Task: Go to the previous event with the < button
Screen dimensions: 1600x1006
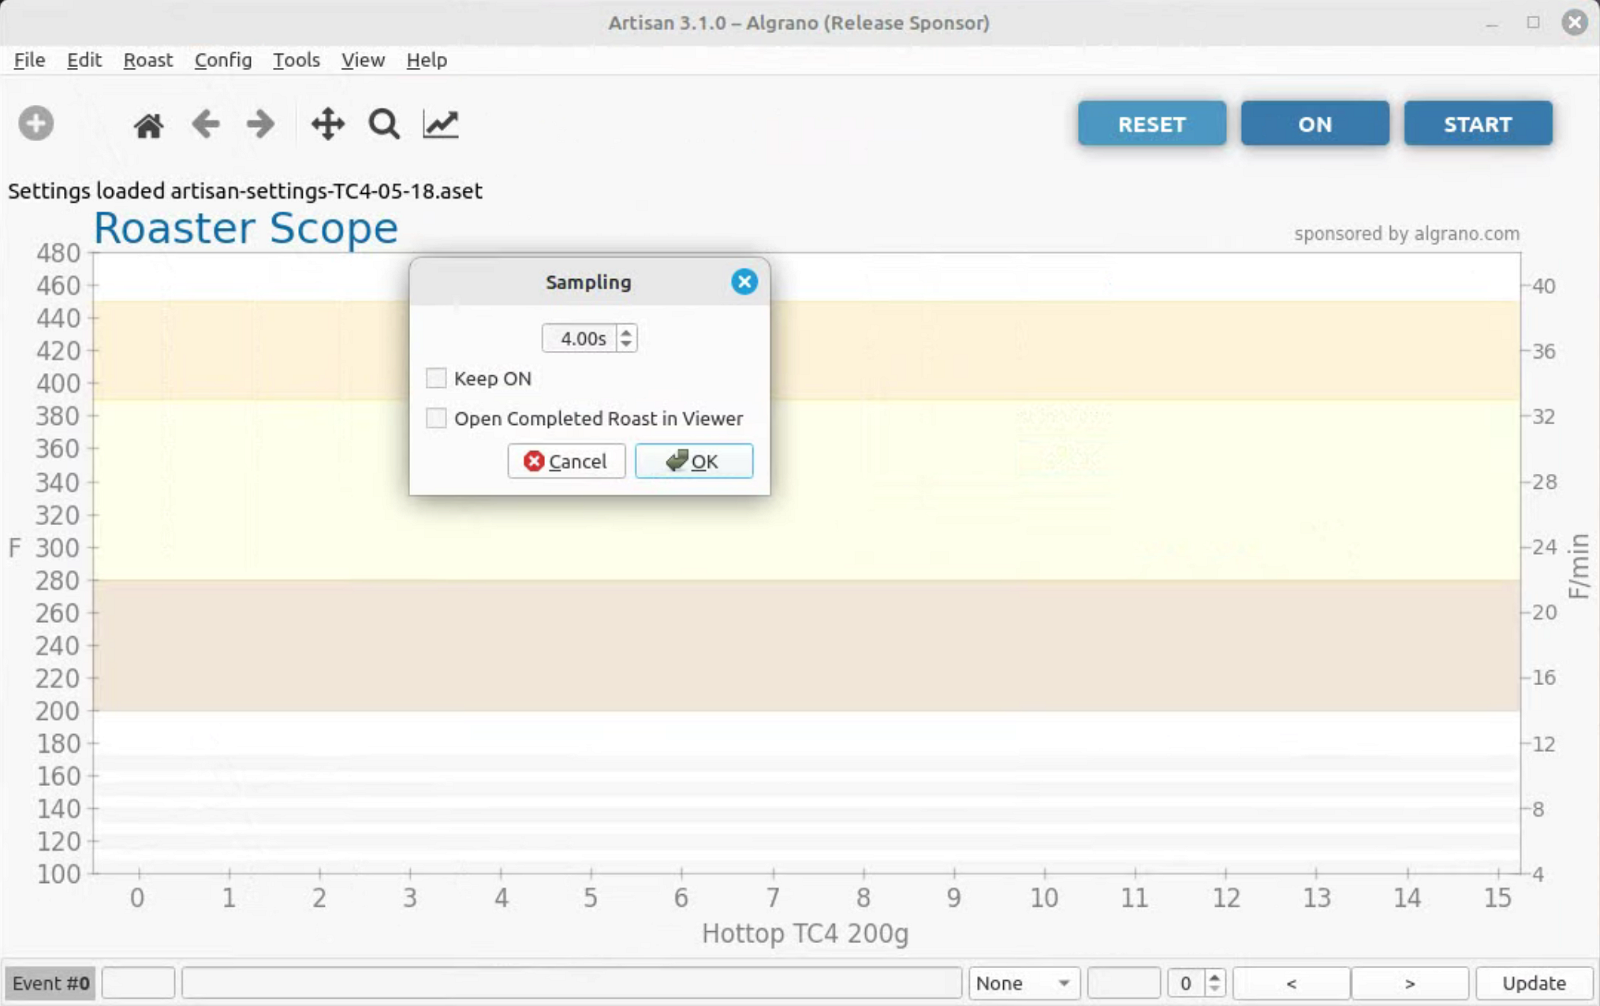Action: (x=1291, y=983)
